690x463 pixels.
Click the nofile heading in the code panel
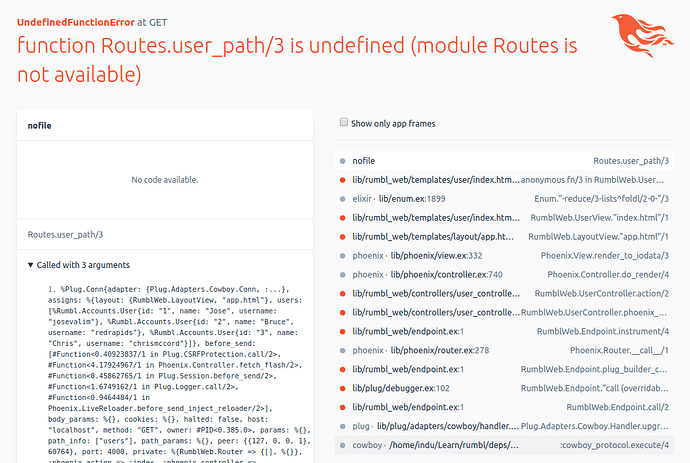(x=39, y=125)
